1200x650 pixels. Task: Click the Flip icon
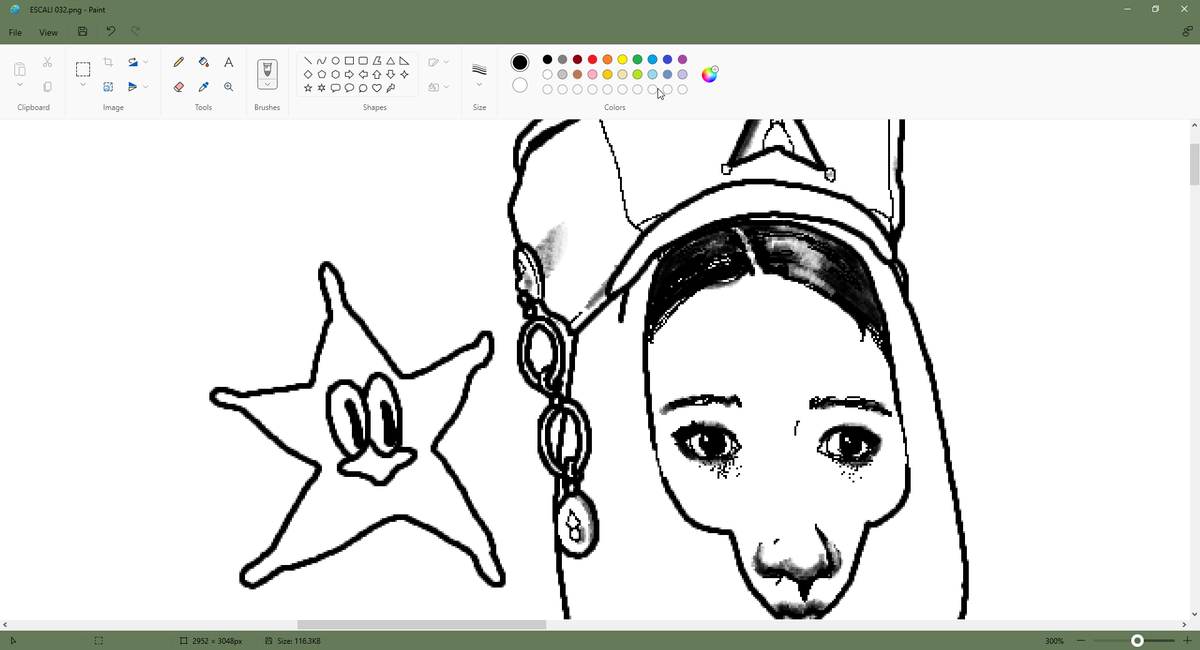[132, 87]
